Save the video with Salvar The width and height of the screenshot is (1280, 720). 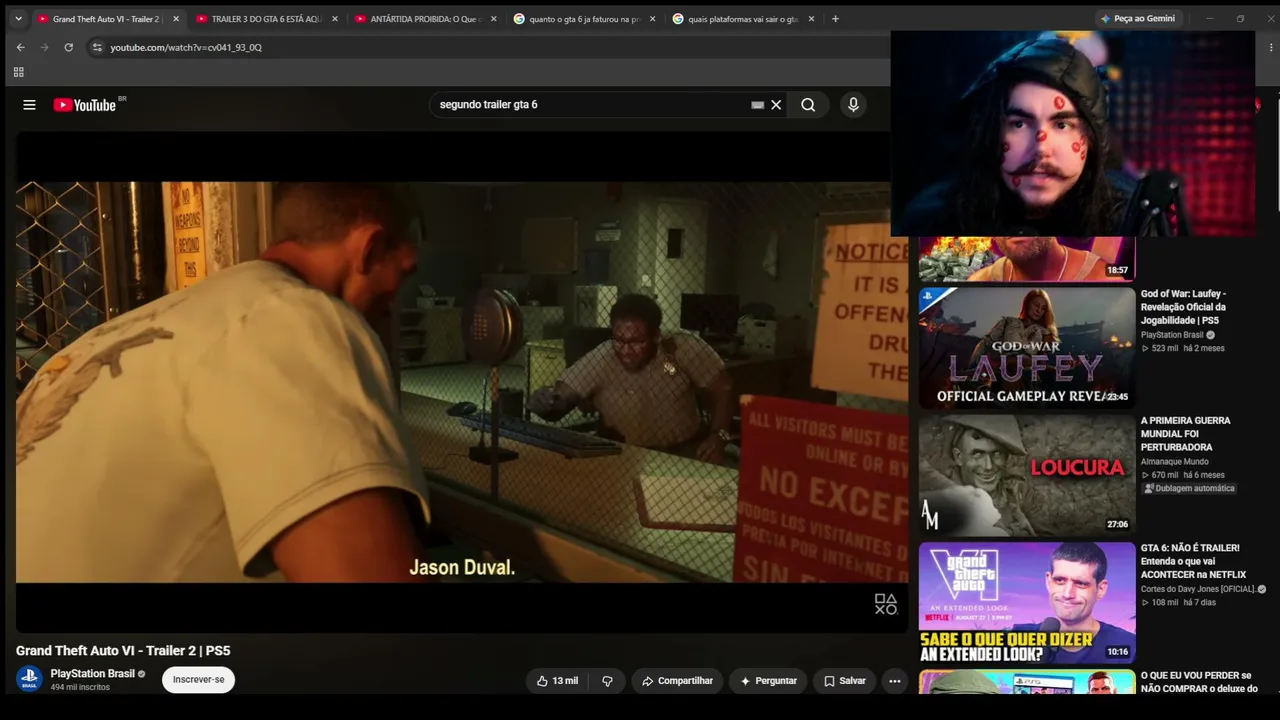click(x=845, y=681)
